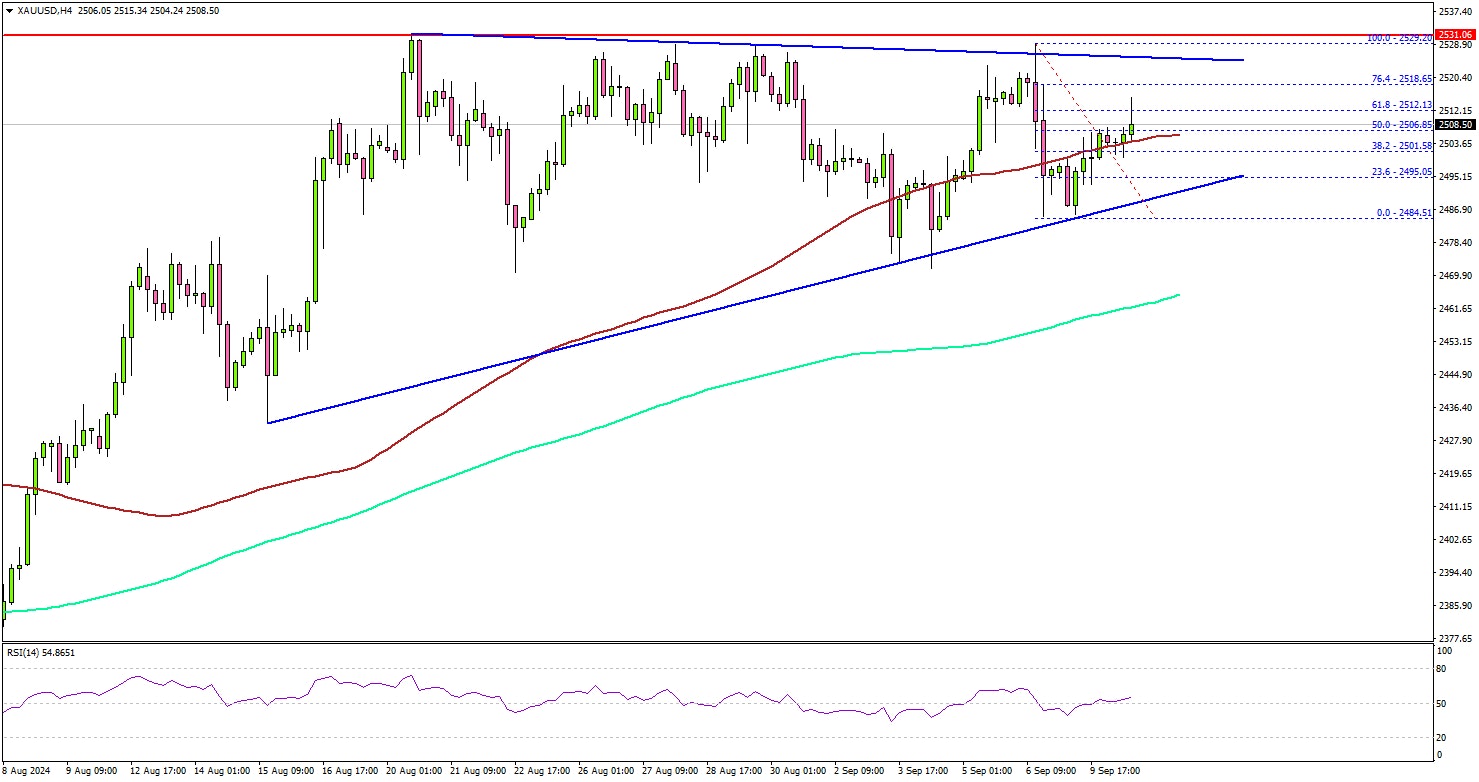The width and height of the screenshot is (1479, 782).
Task: Select the Fibonacci 100.0 level label
Action: 1400,37
